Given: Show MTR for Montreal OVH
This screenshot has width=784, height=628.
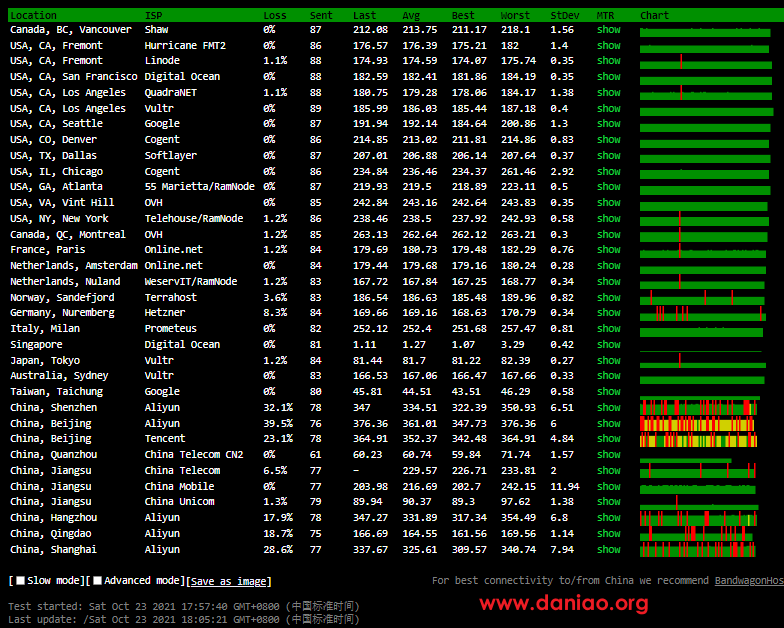Looking at the screenshot, I should pyautogui.click(x=608, y=234).
